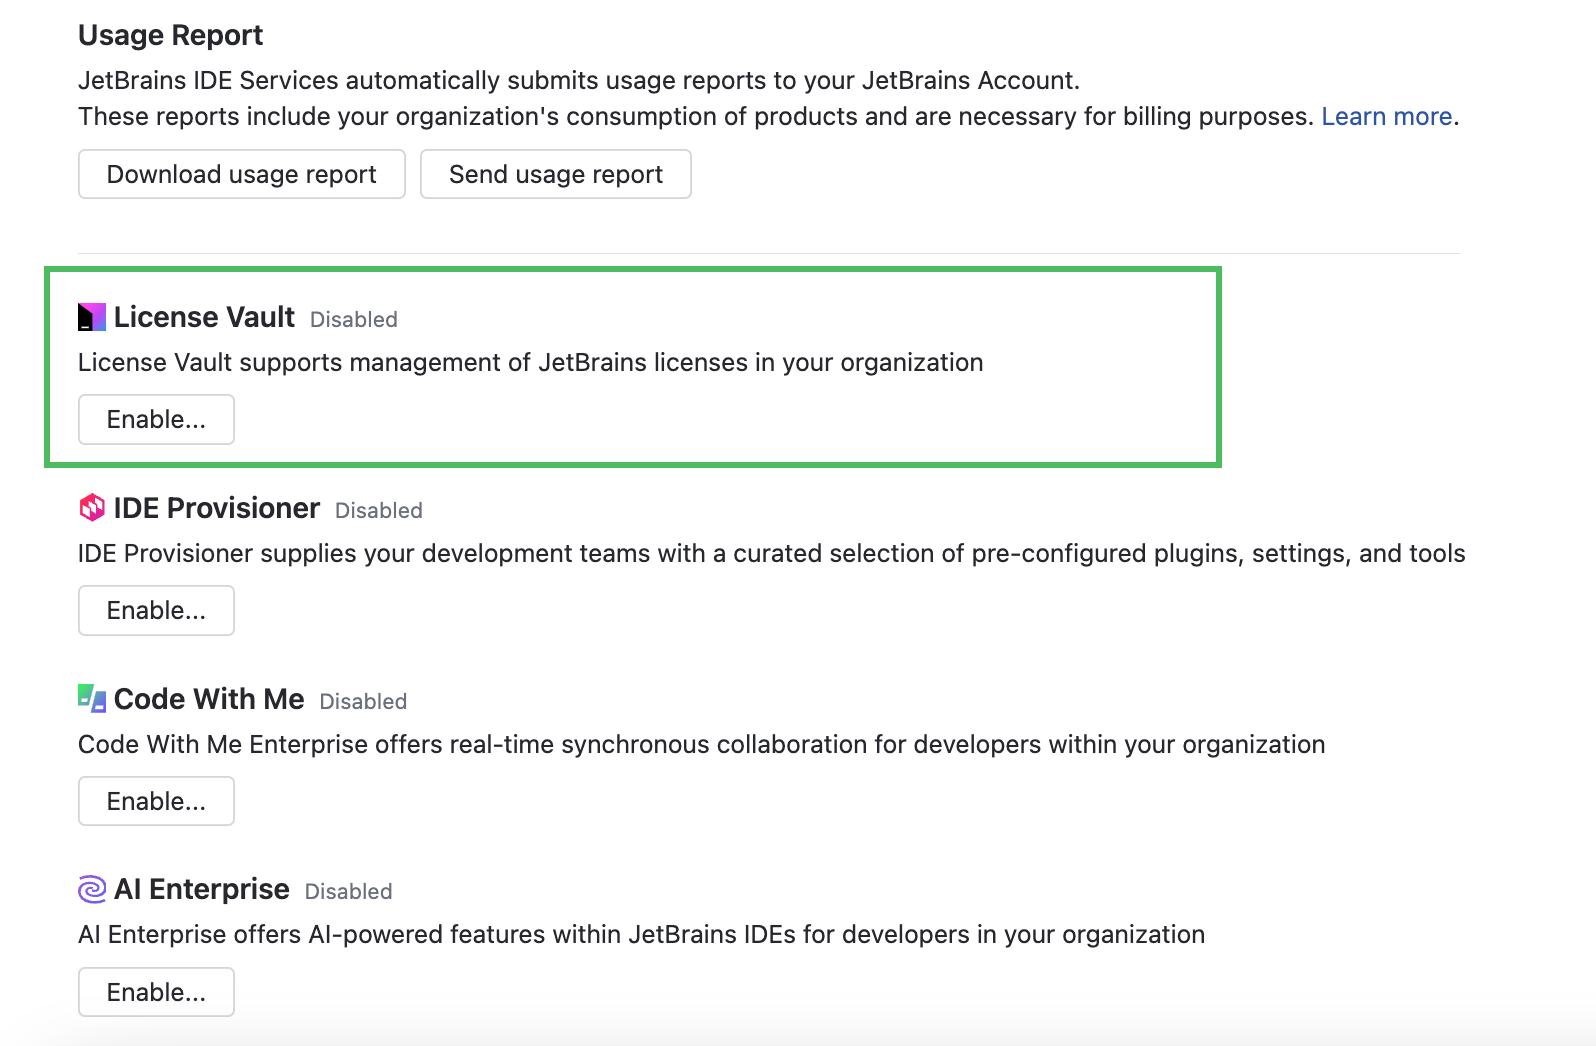The width and height of the screenshot is (1596, 1046).
Task: Download the usage report
Action: tap(242, 174)
